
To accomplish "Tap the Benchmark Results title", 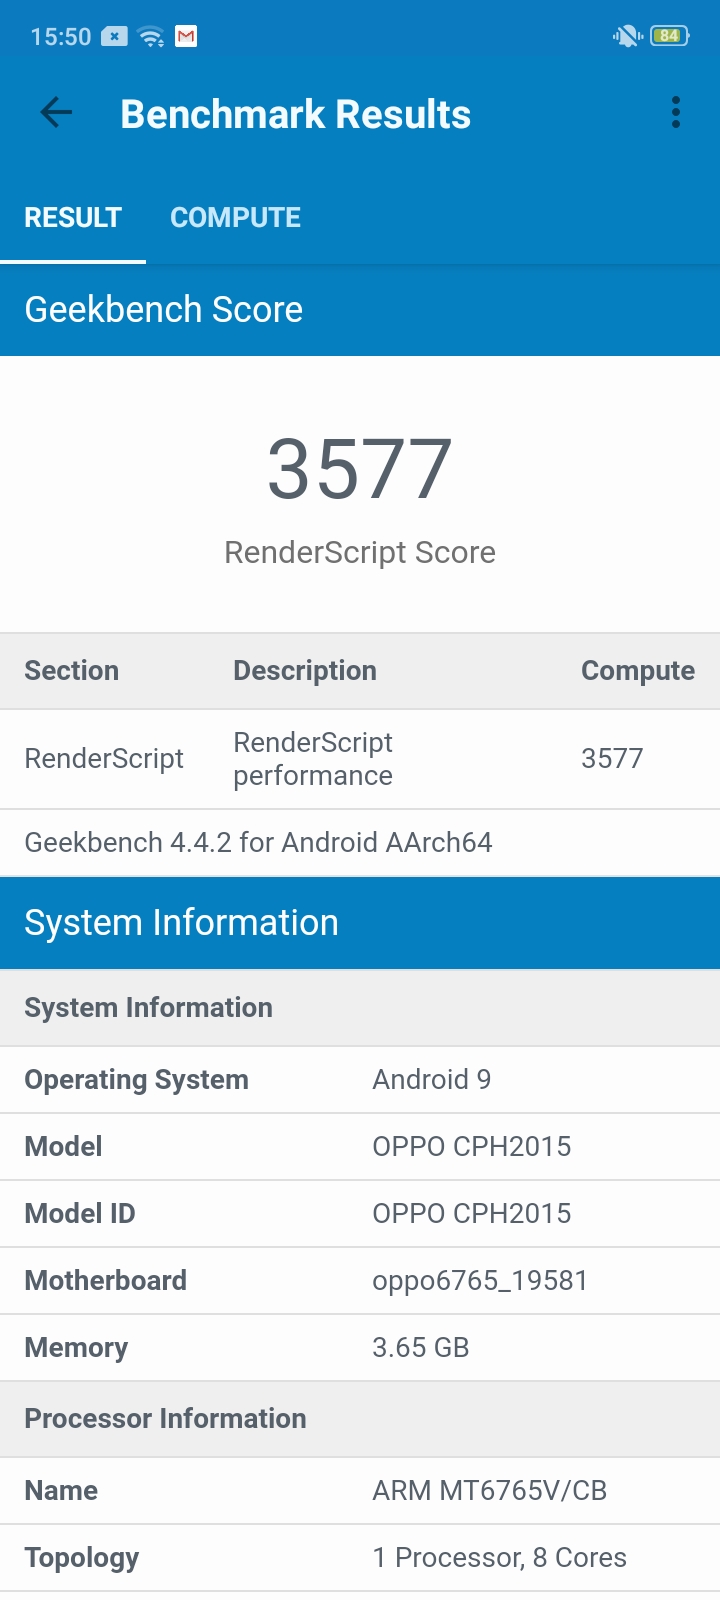I will (x=296, y=114).
